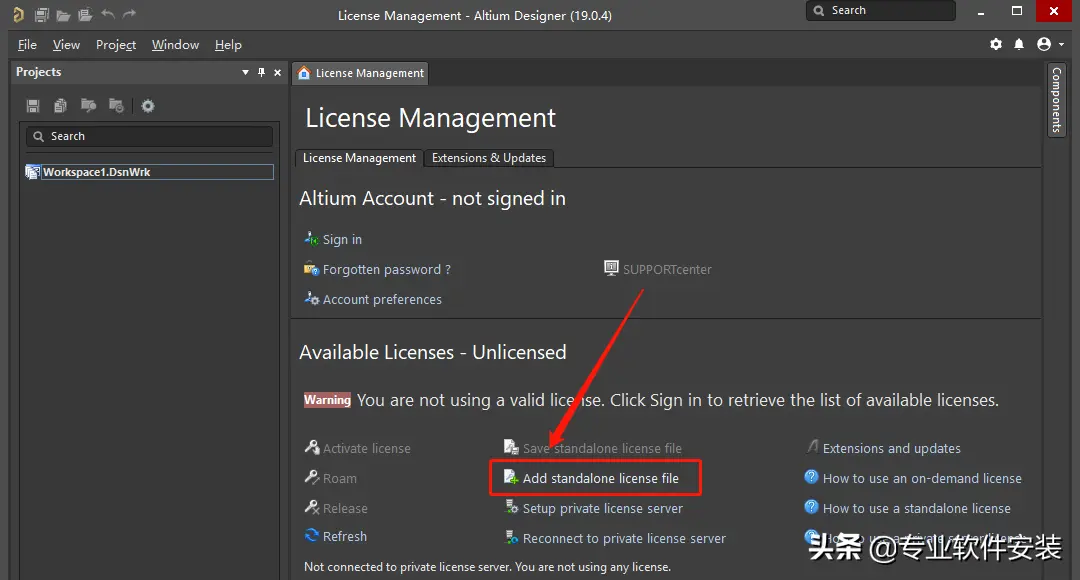Click the Save icon in Projects toolbar
The width and height of the screenshot is (1080, 580).
[x=33, y=105]
